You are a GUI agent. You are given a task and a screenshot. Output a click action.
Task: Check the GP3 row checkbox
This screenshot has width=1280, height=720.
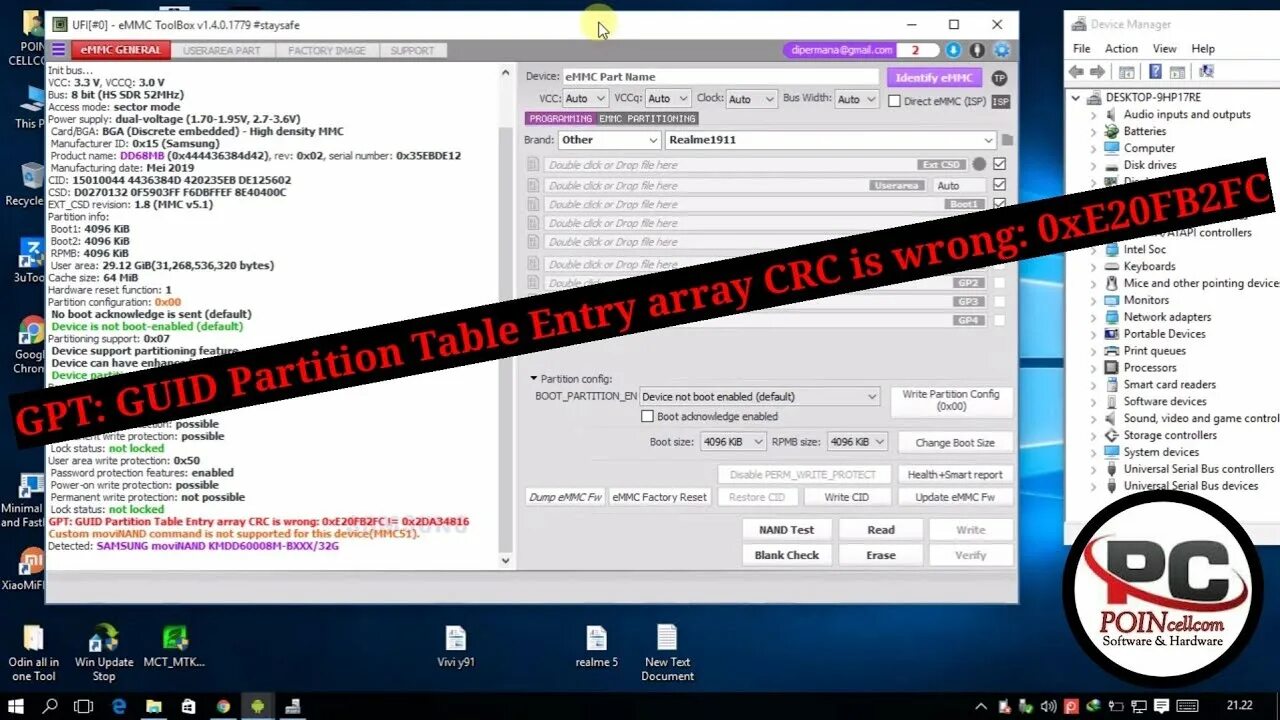[999, 301]
